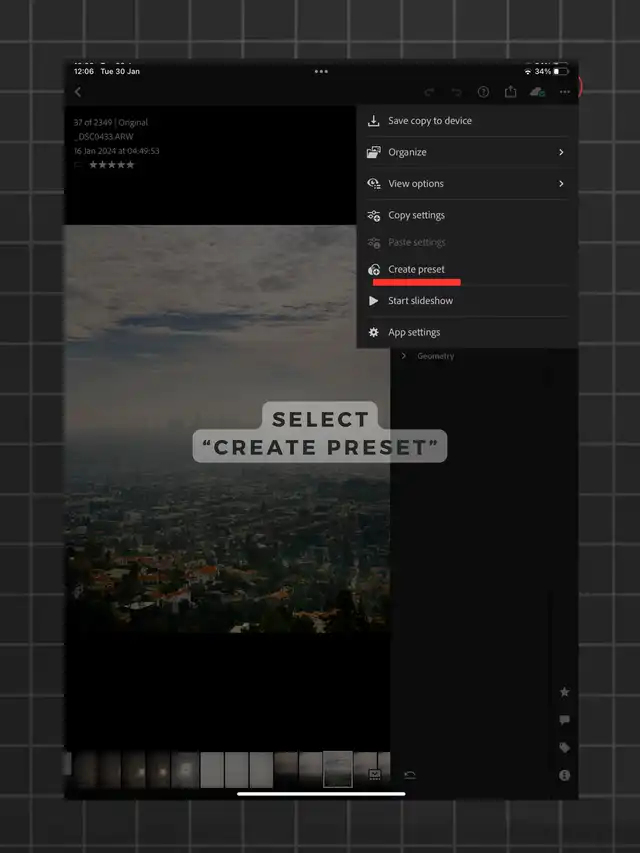This screenshot has width=640, height=853.
Task: Show photo info circle icon
Action: click(x=564, y=775)
